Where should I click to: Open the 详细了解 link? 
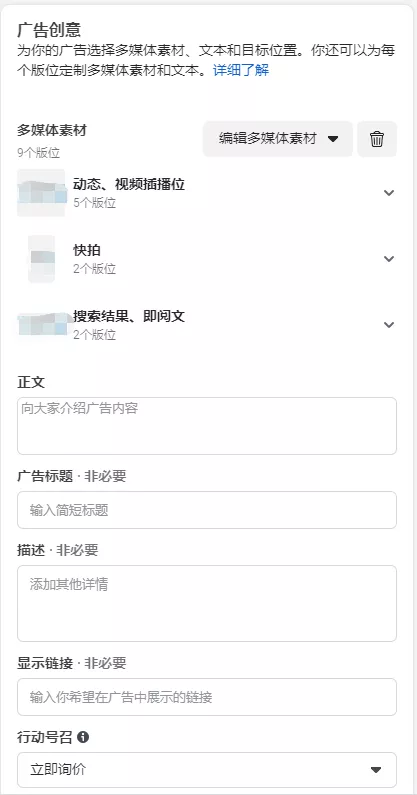coord(241,70)
